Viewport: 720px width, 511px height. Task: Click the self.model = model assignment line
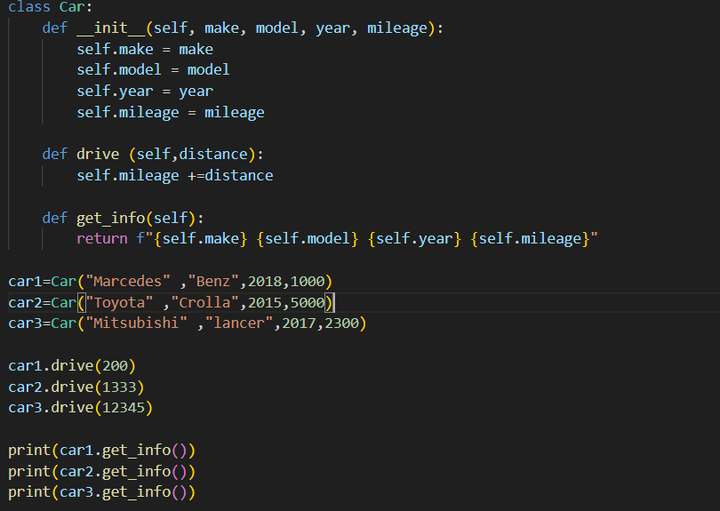click(x=152, y=70)
